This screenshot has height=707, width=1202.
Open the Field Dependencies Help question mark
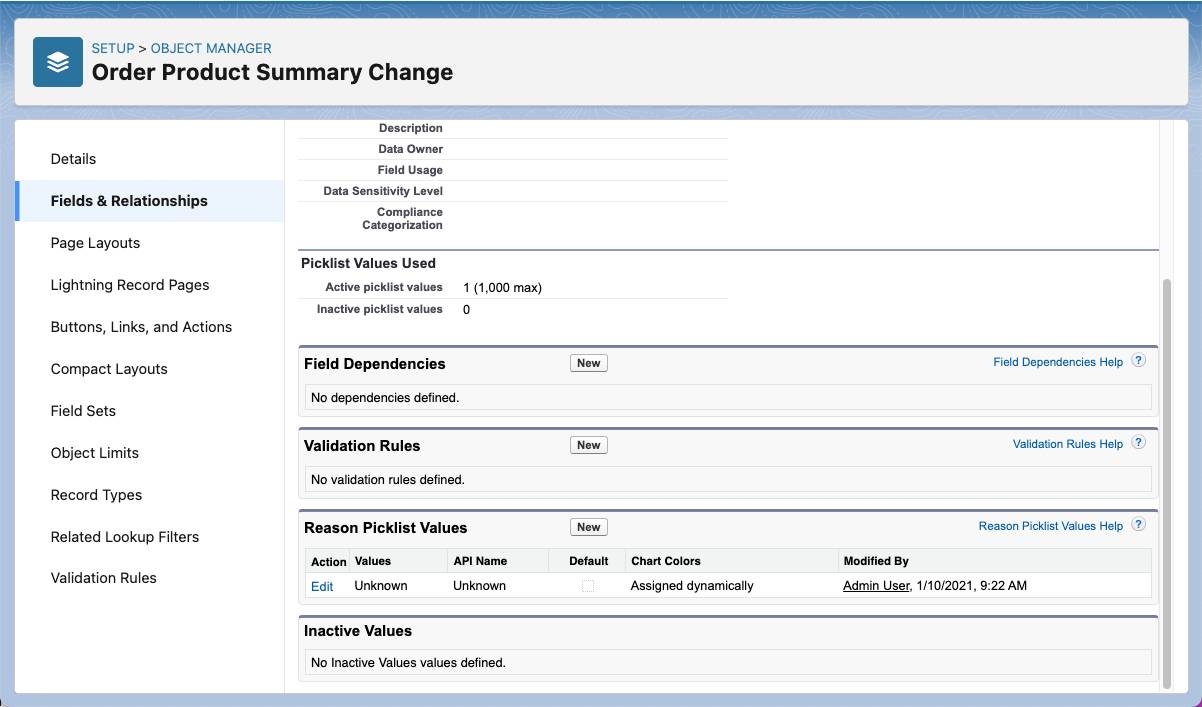point(1138,362)
